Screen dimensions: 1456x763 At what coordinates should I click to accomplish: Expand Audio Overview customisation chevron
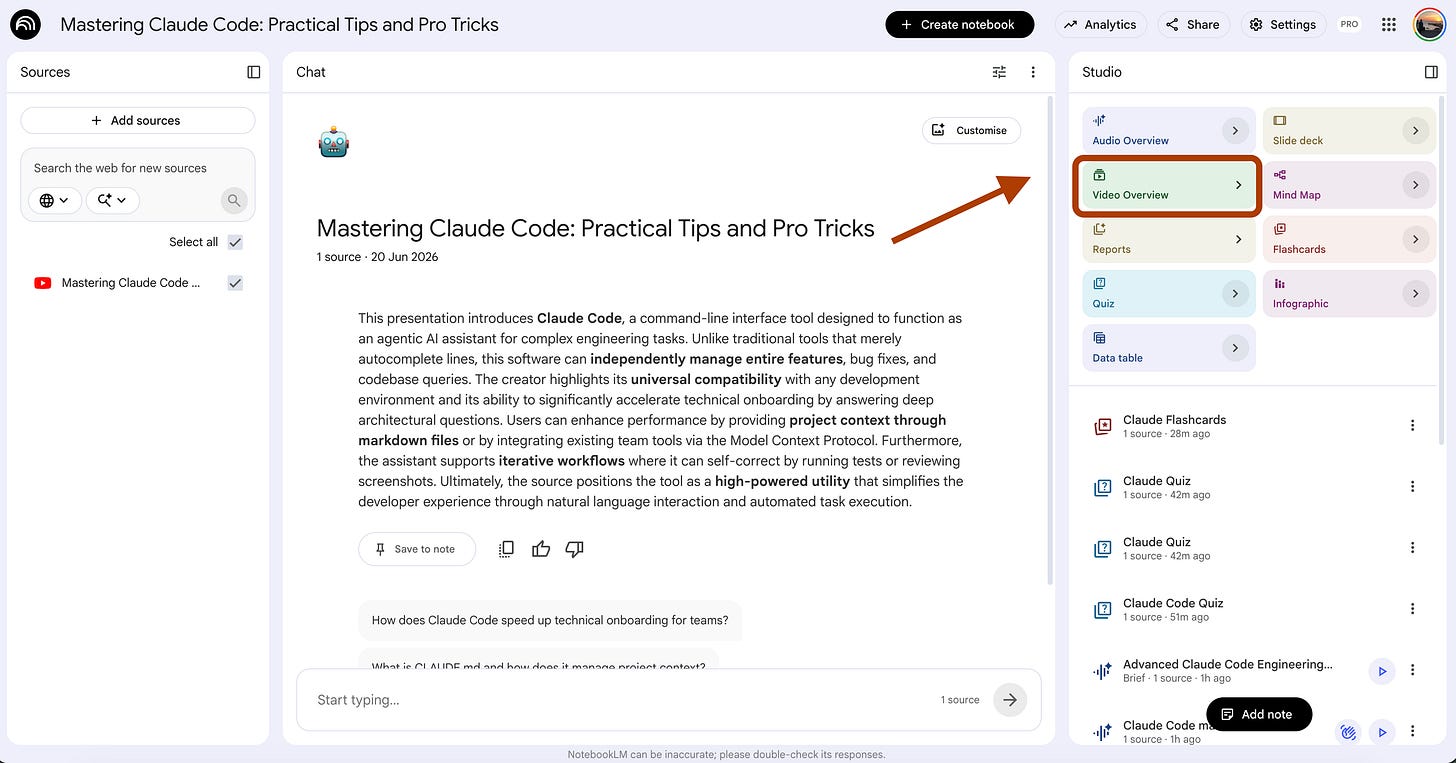(x=1235, y=130)
